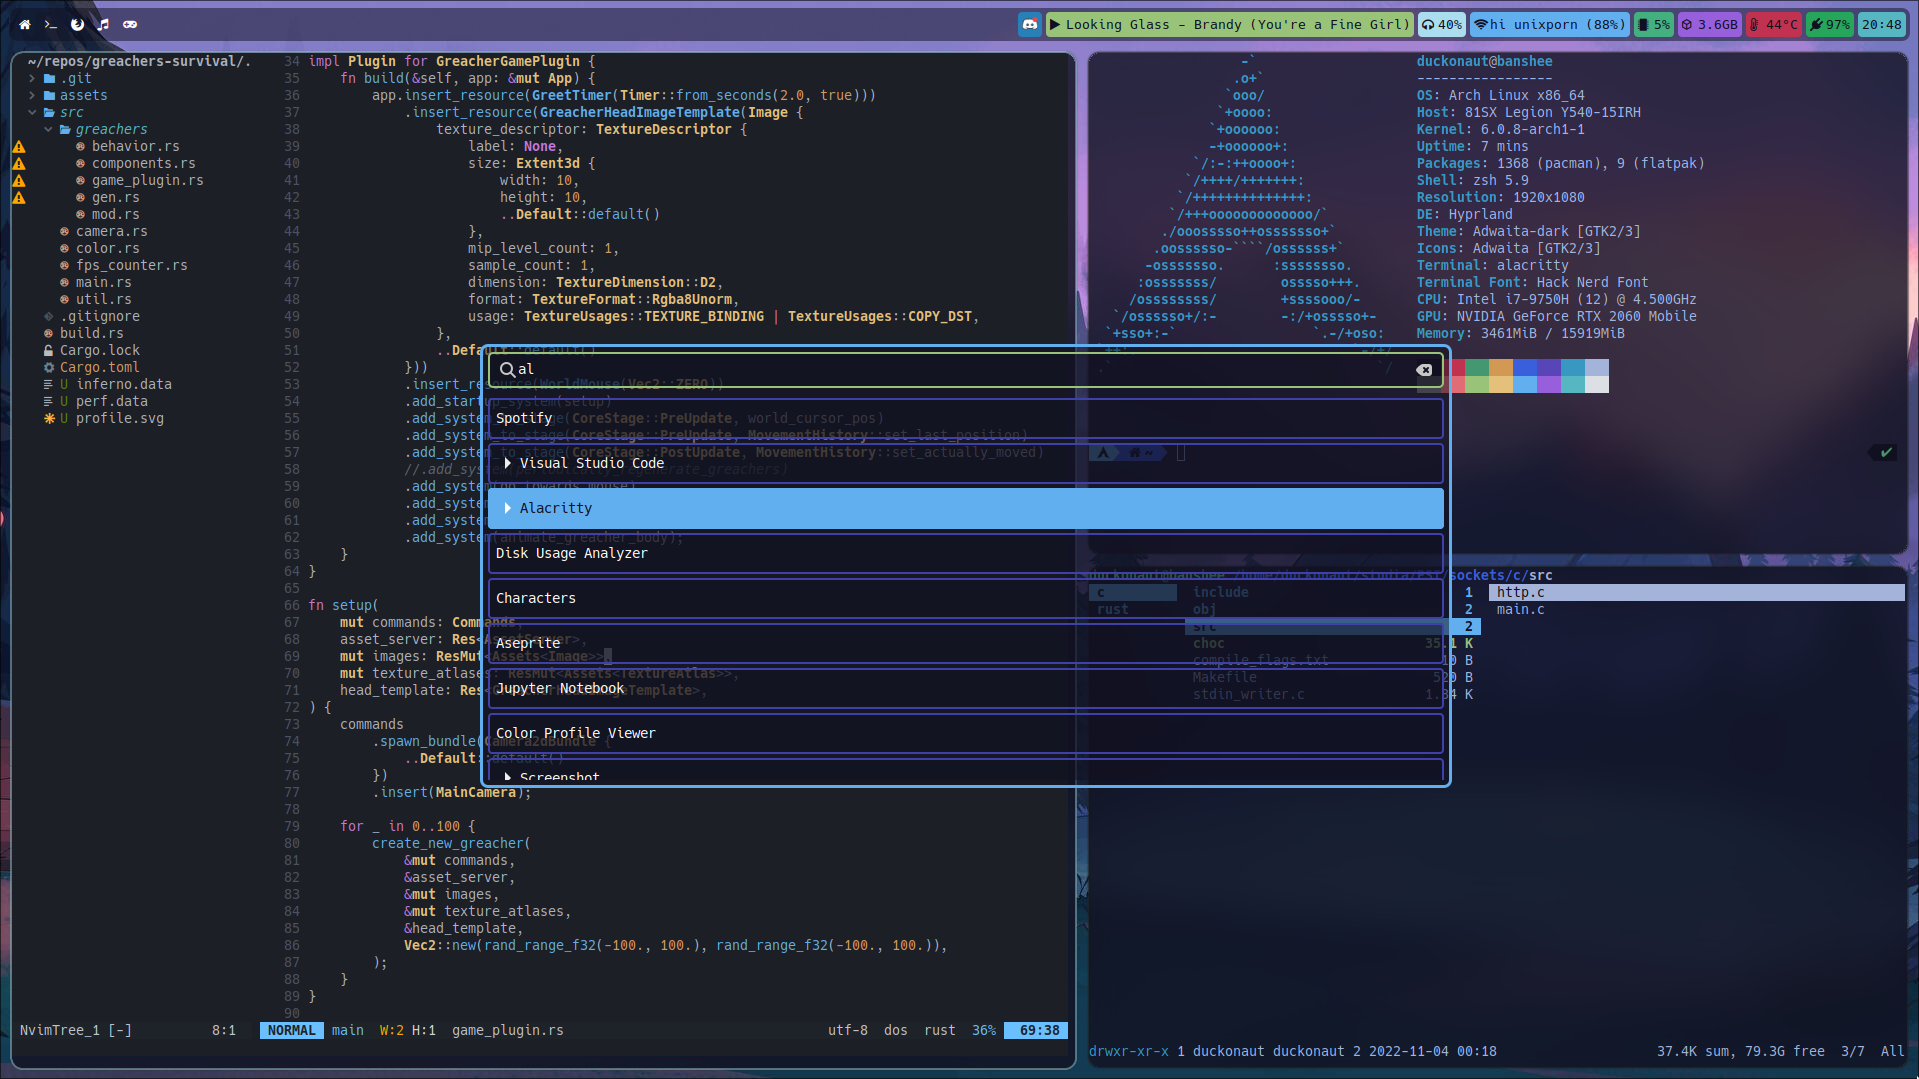Click the blue neofetch color block

tap(1525, 367)
